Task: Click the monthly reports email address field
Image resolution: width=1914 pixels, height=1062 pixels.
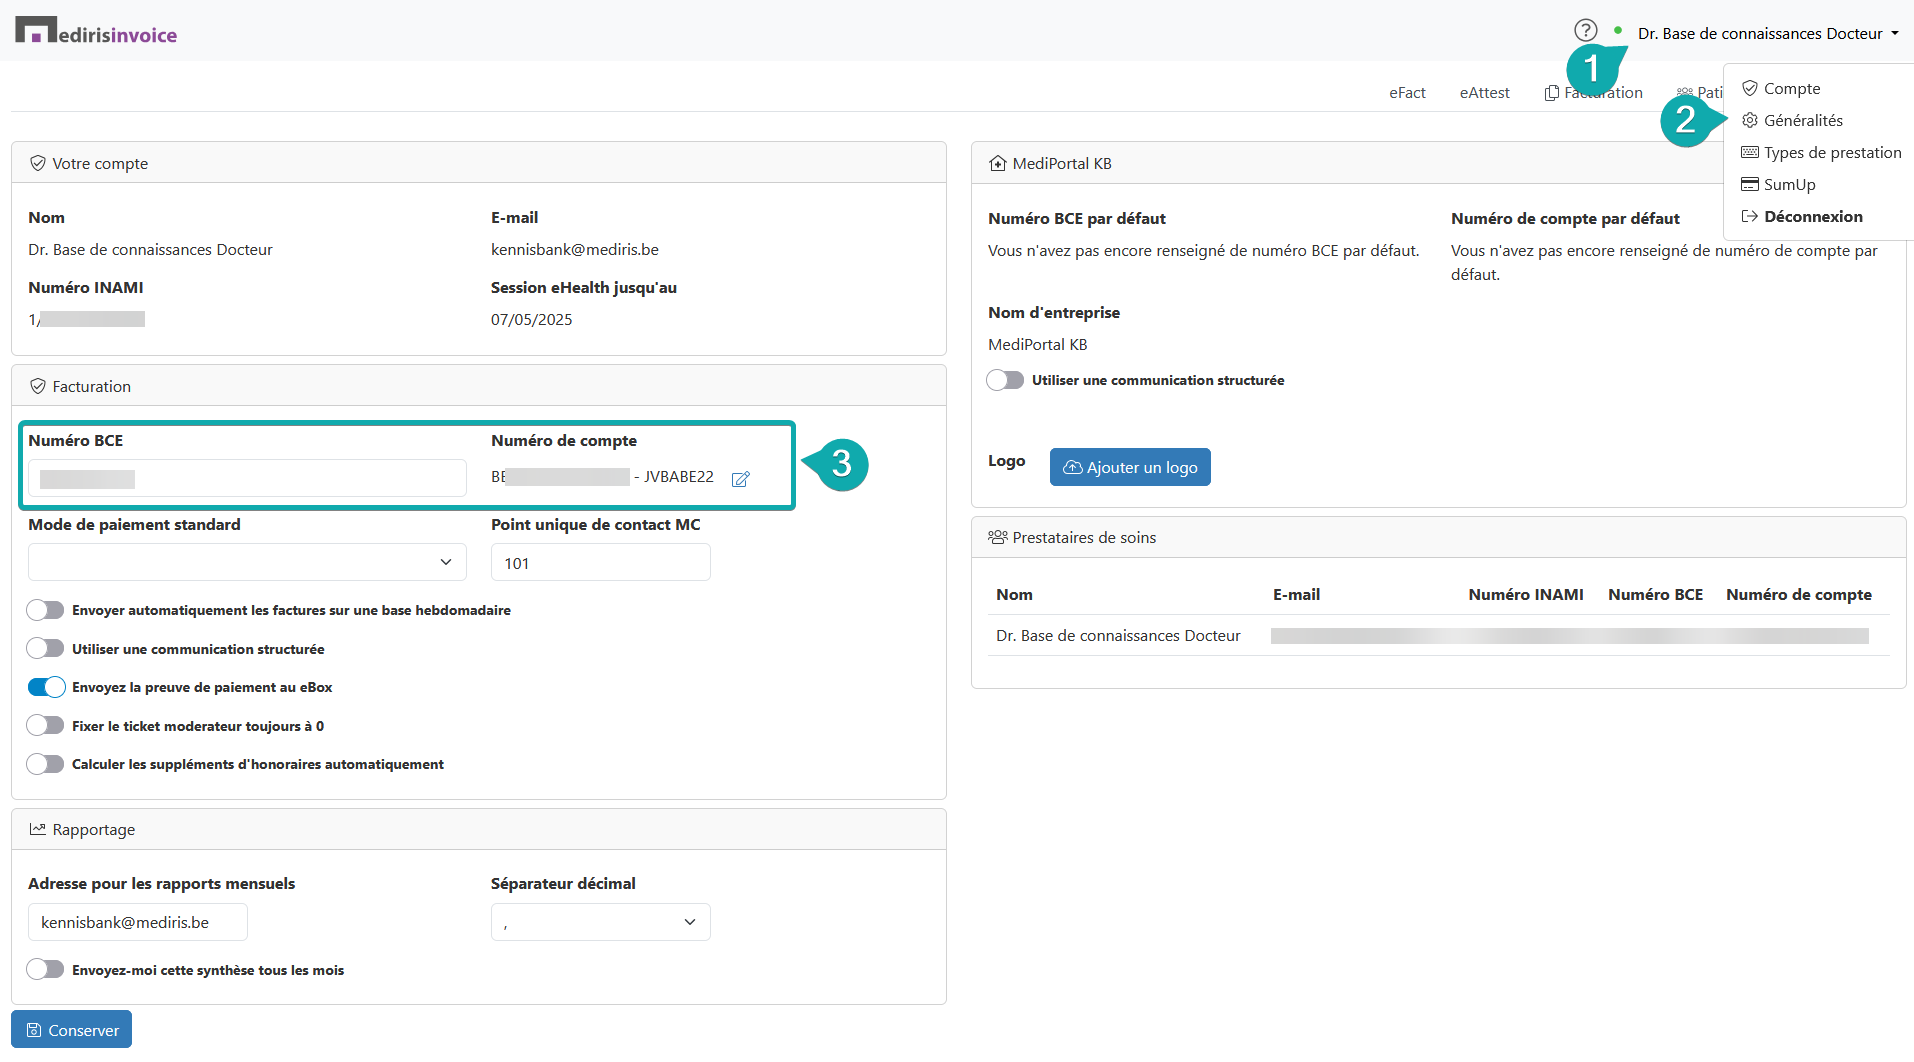Action: 138,922
